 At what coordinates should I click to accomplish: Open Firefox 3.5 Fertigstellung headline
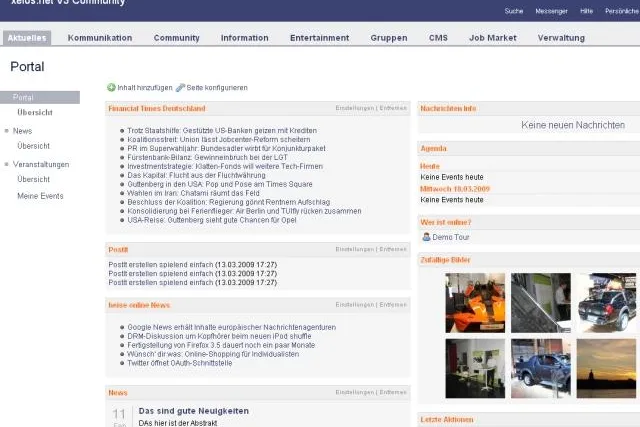(221, 345)
